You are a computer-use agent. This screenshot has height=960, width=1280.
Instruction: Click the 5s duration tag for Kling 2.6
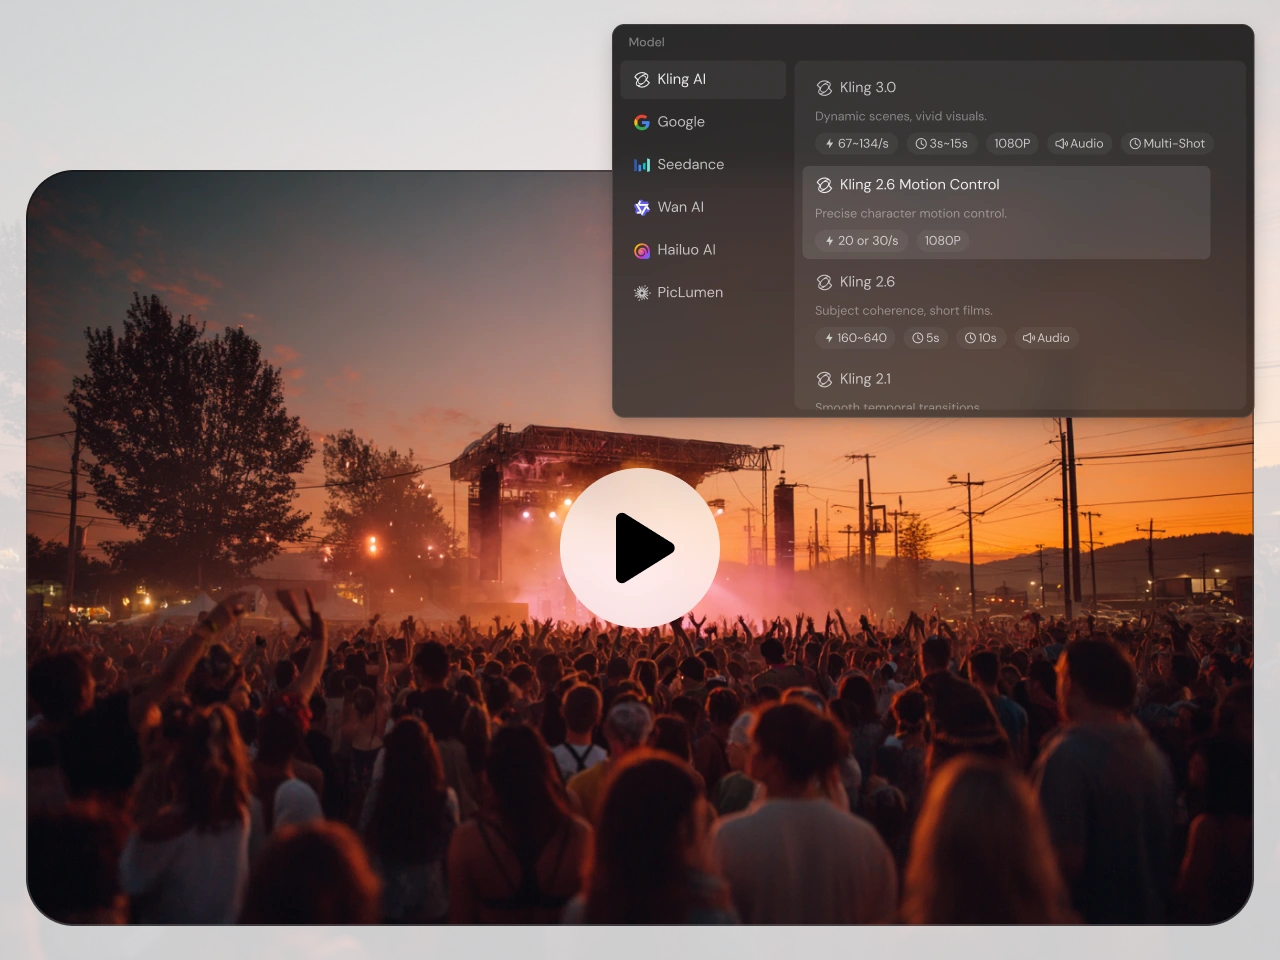pos(925,338)
